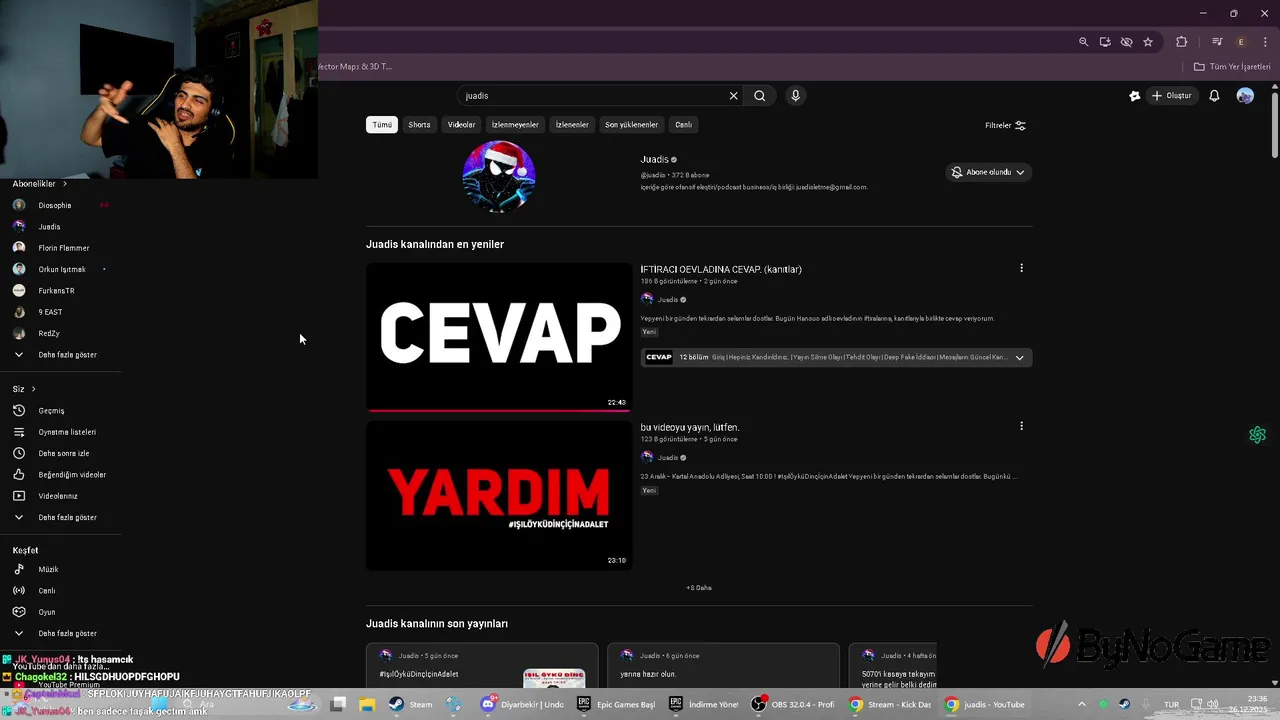This screenshot has height=720, width=1280.
Task: Open Diosophia subscription in sidebar
Action: pyautogui.click(x=55, y=205)
